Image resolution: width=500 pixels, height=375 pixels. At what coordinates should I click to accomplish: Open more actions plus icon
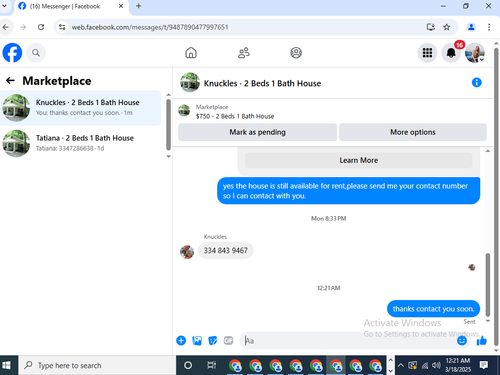(181, 340)
